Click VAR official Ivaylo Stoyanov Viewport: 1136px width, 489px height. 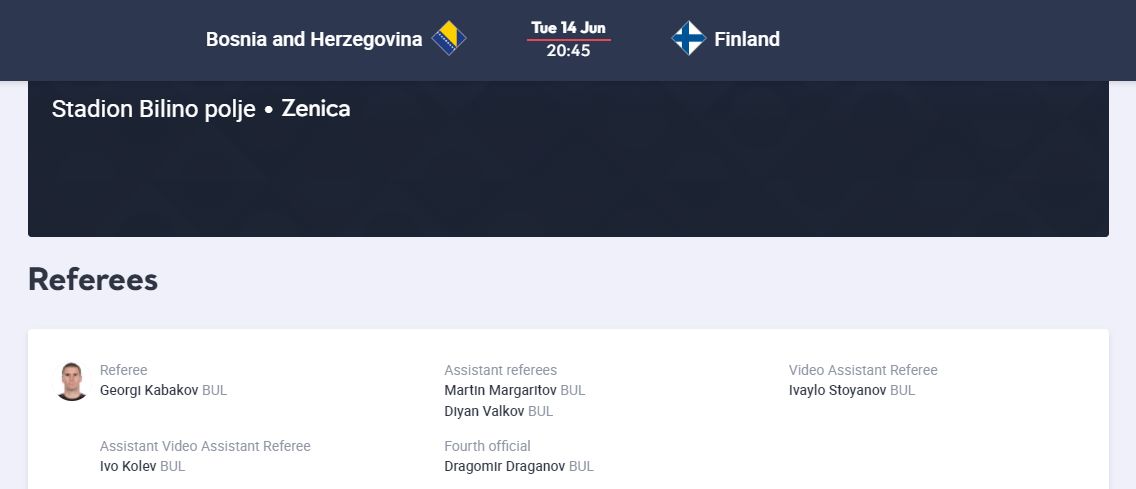pos(837,390)
